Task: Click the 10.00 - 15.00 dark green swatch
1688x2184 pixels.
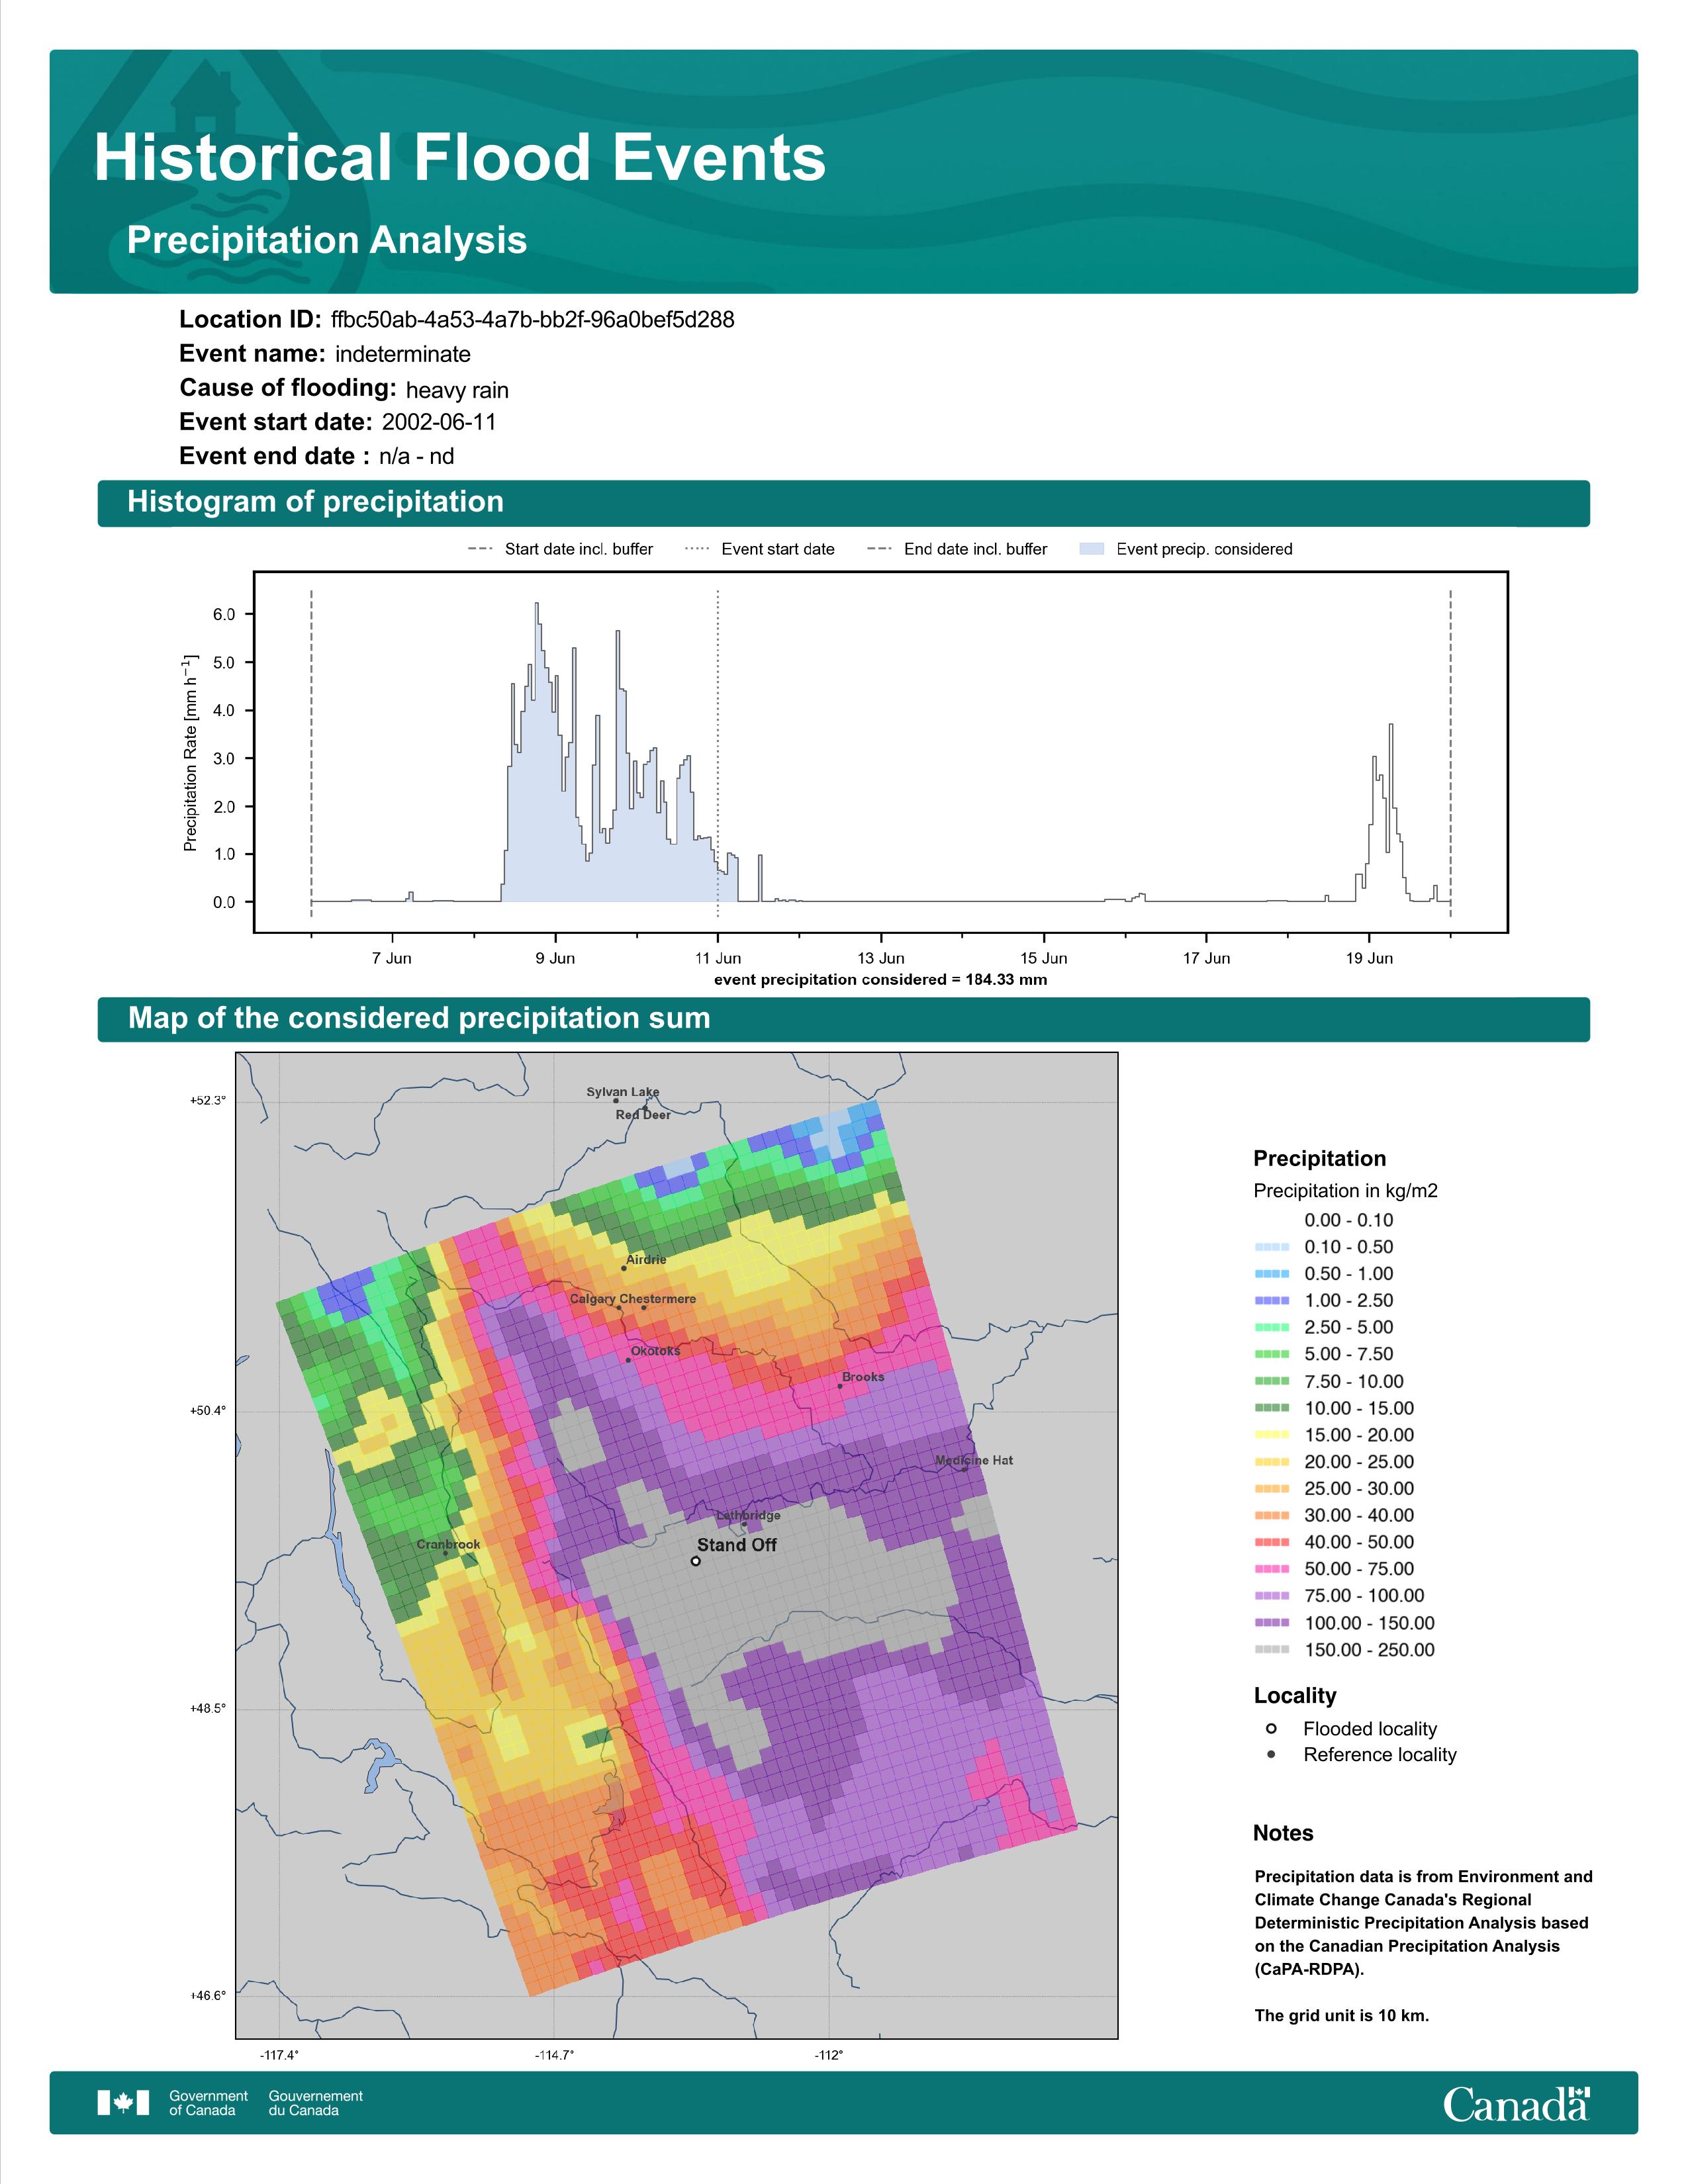Action: (1271, 1408)
